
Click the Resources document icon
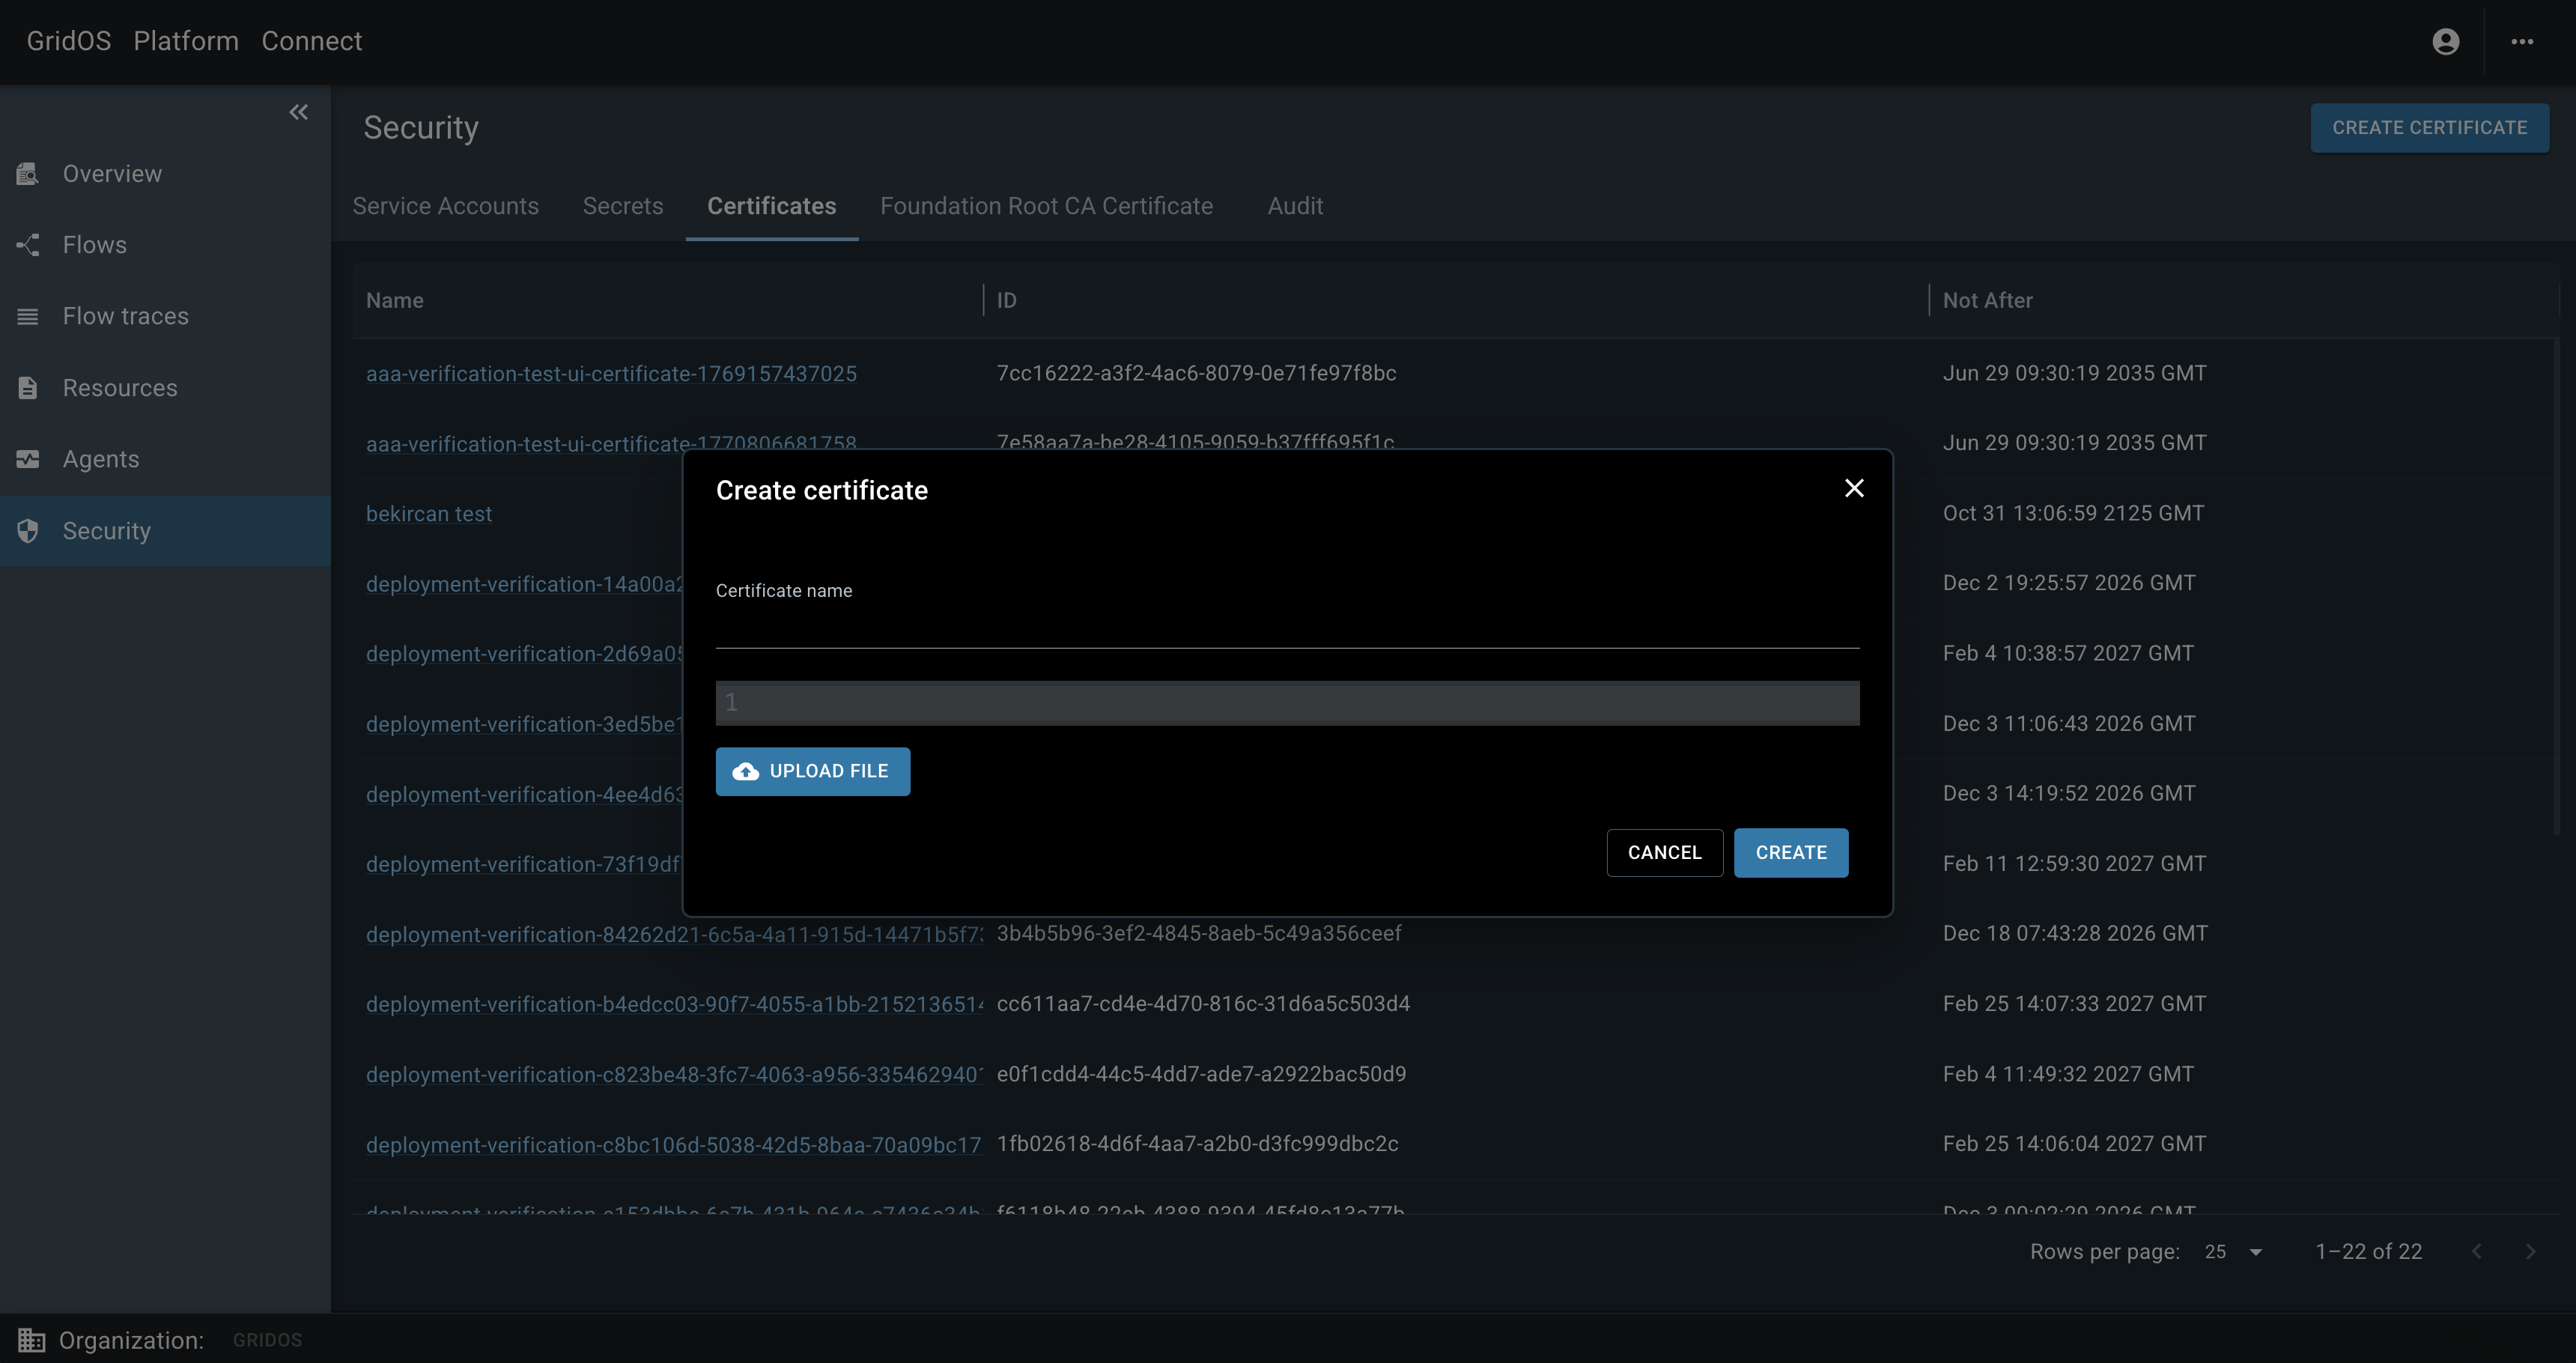28,388
